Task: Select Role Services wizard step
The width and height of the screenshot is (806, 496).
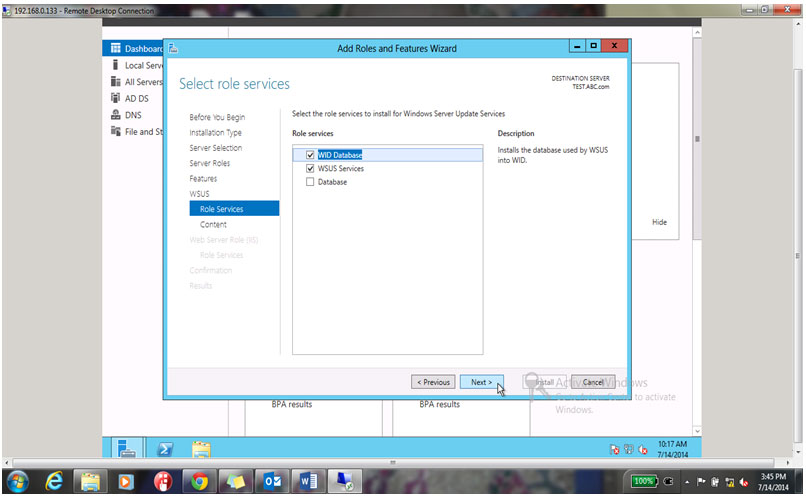Action: point(234,209)
